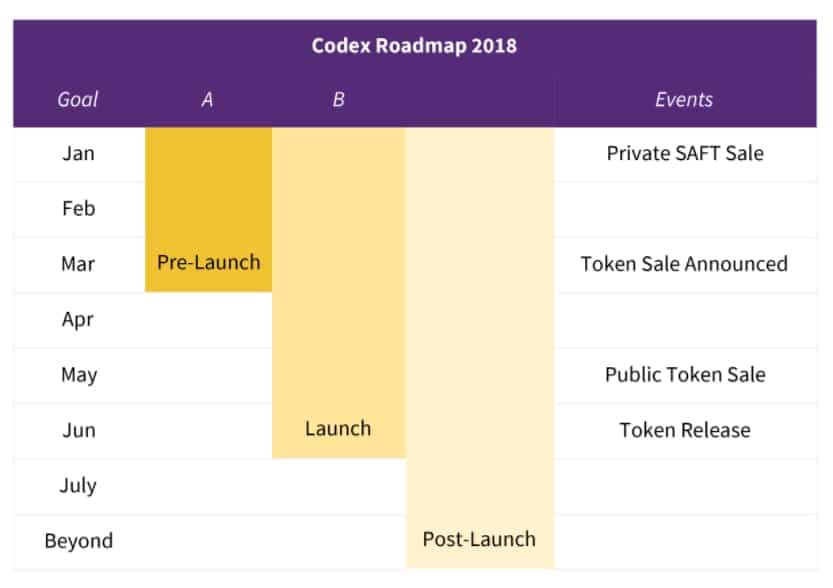
Task: Click the Codex Roadmap 2018 title
Action: 415,46
